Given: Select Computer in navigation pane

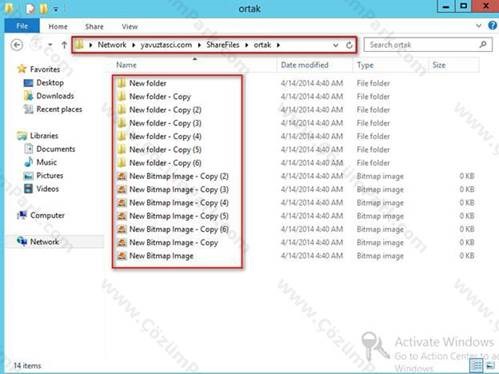Looking at the screenshot, I should pos(47,215).
